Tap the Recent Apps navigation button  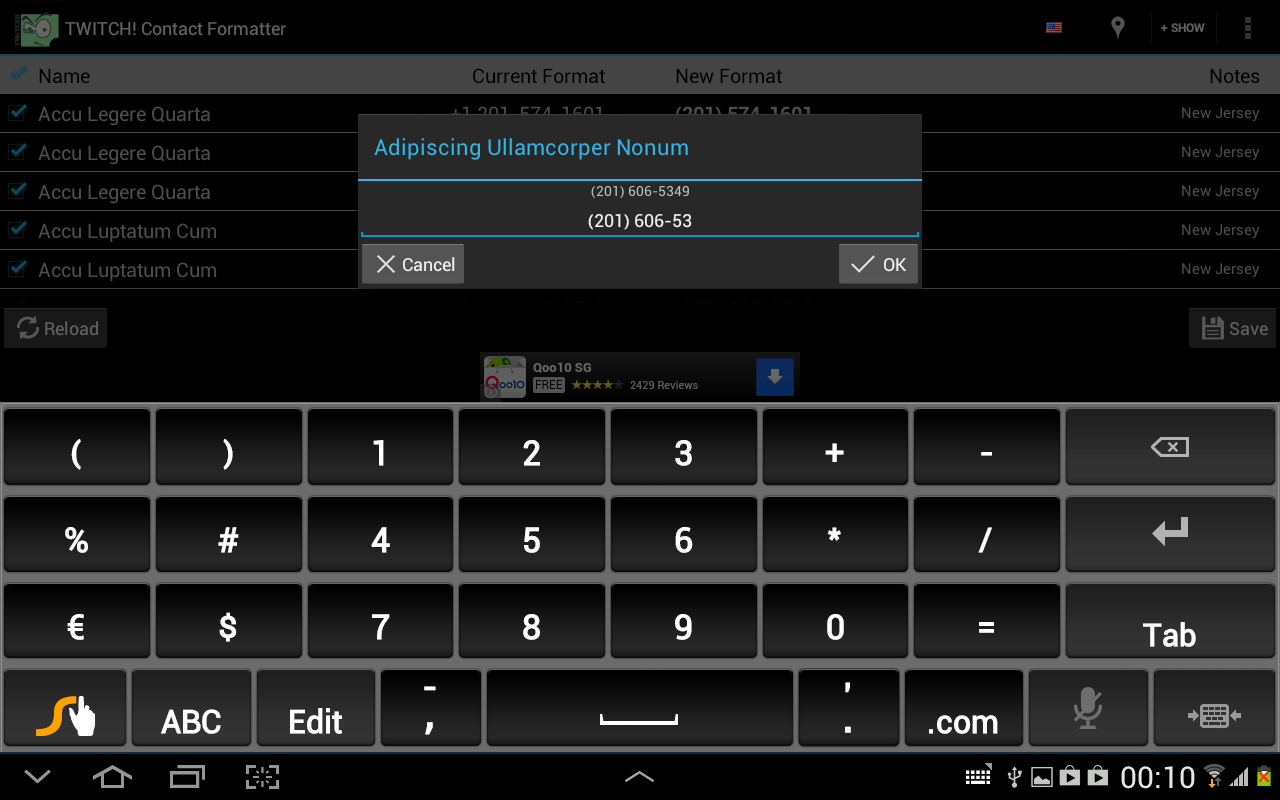187,776
